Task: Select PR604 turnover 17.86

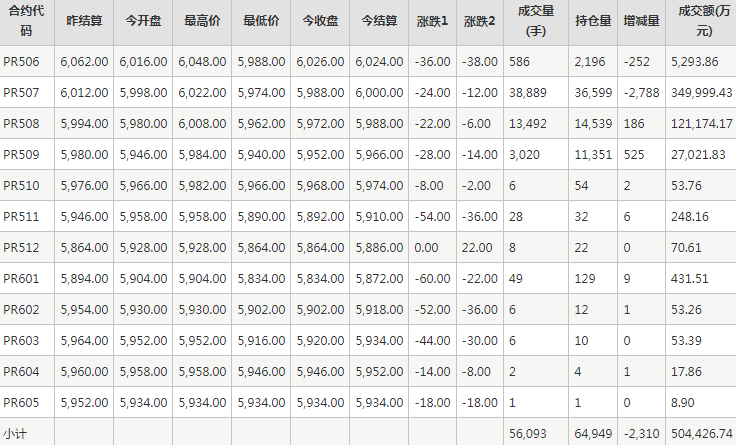Action: pyautogui.click(x=686, y=371)
